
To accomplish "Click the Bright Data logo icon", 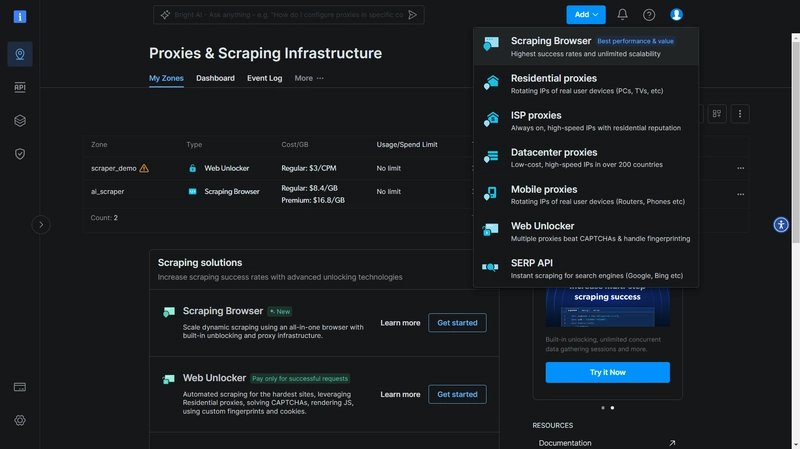I will 20,17.
